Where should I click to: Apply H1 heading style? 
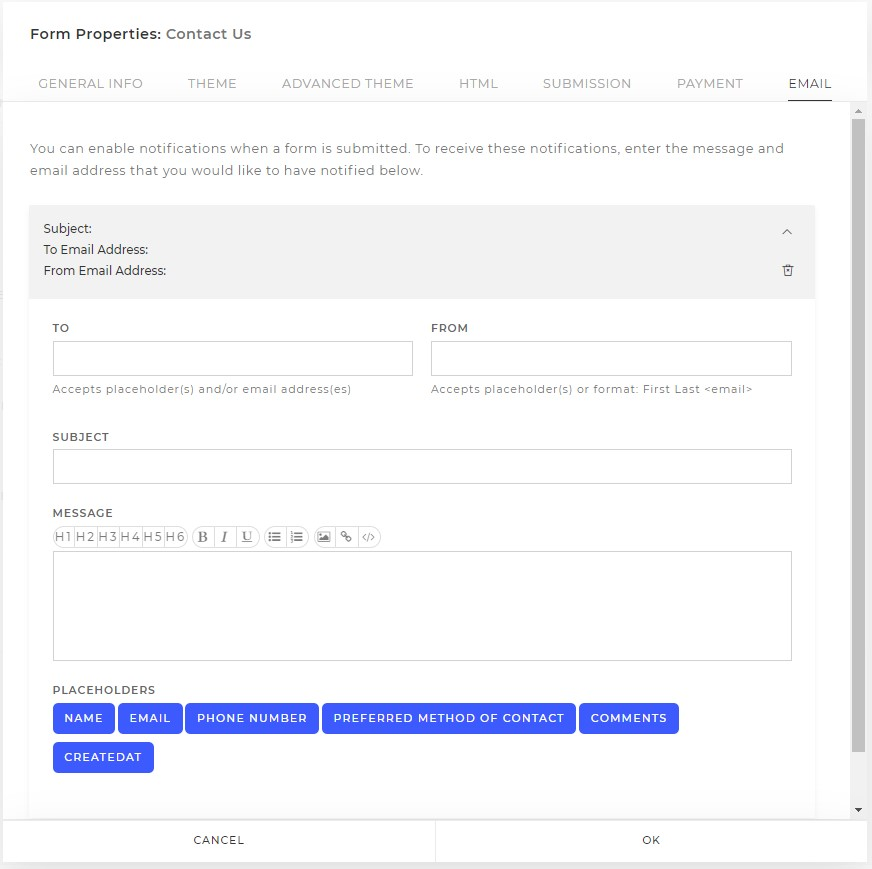click(63, 537)
